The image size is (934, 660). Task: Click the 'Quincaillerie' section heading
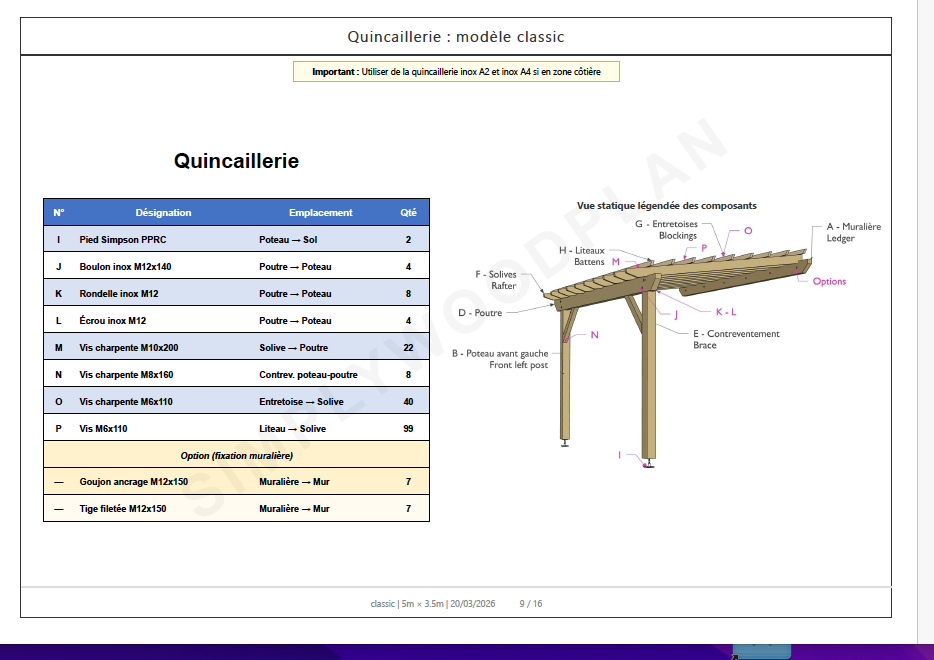(238, 159)
